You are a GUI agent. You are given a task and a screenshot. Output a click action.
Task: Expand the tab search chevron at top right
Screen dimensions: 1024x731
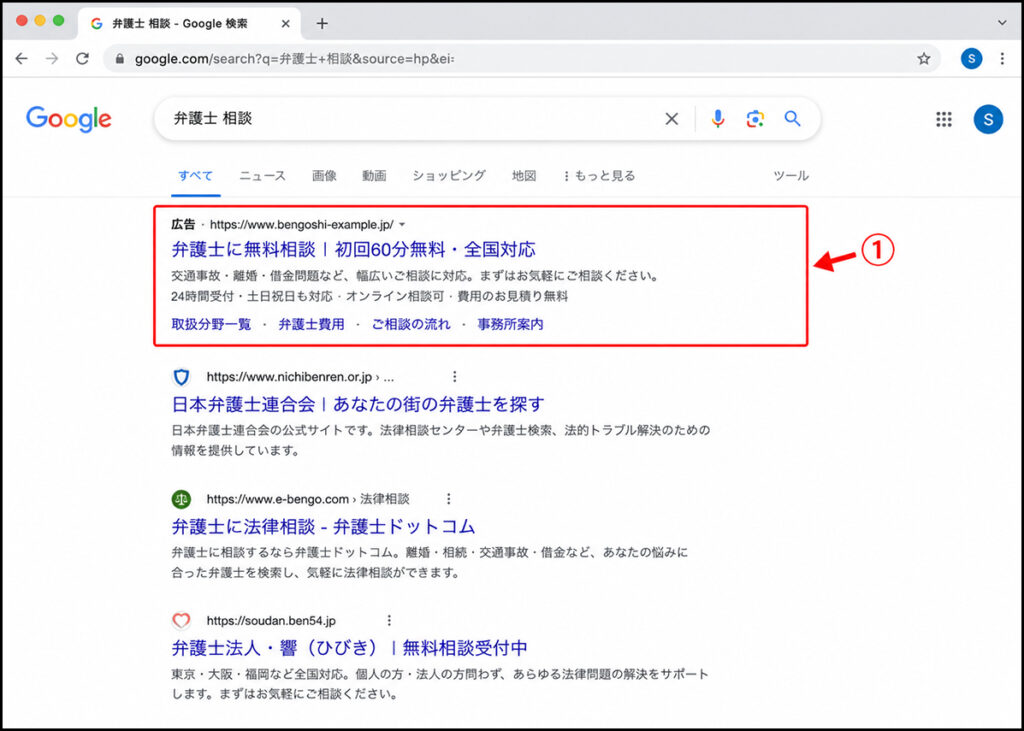1002,23
